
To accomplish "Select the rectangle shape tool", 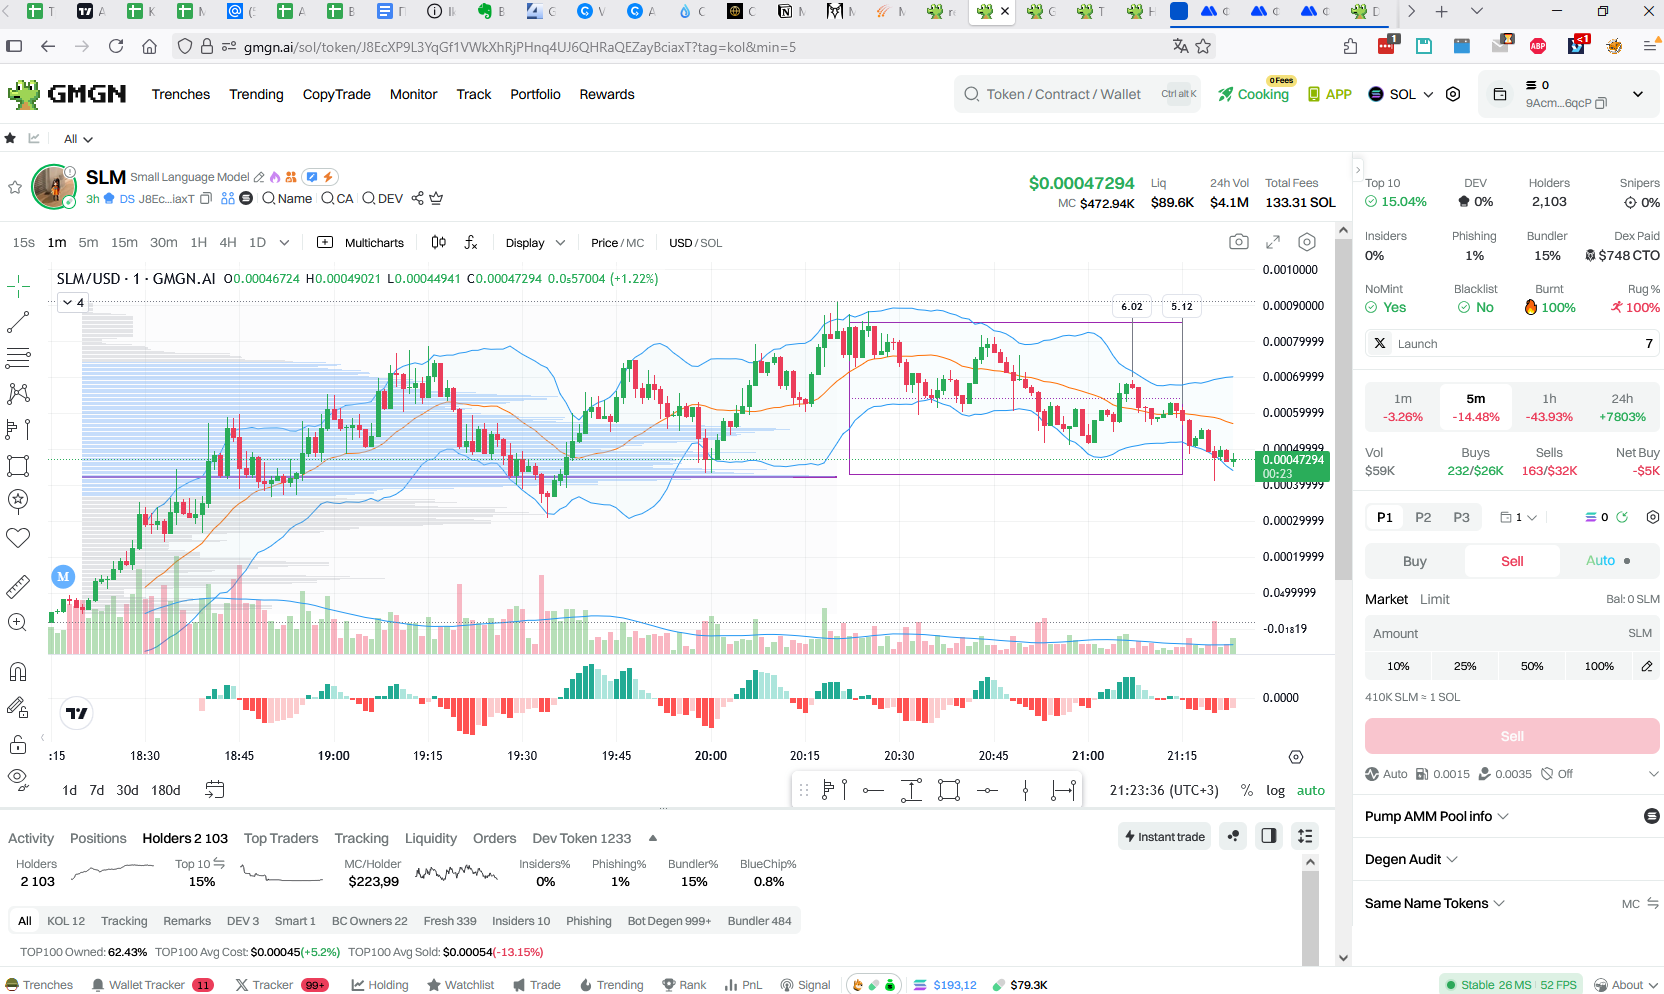I will pyautogui.click(x=18, y=466).
